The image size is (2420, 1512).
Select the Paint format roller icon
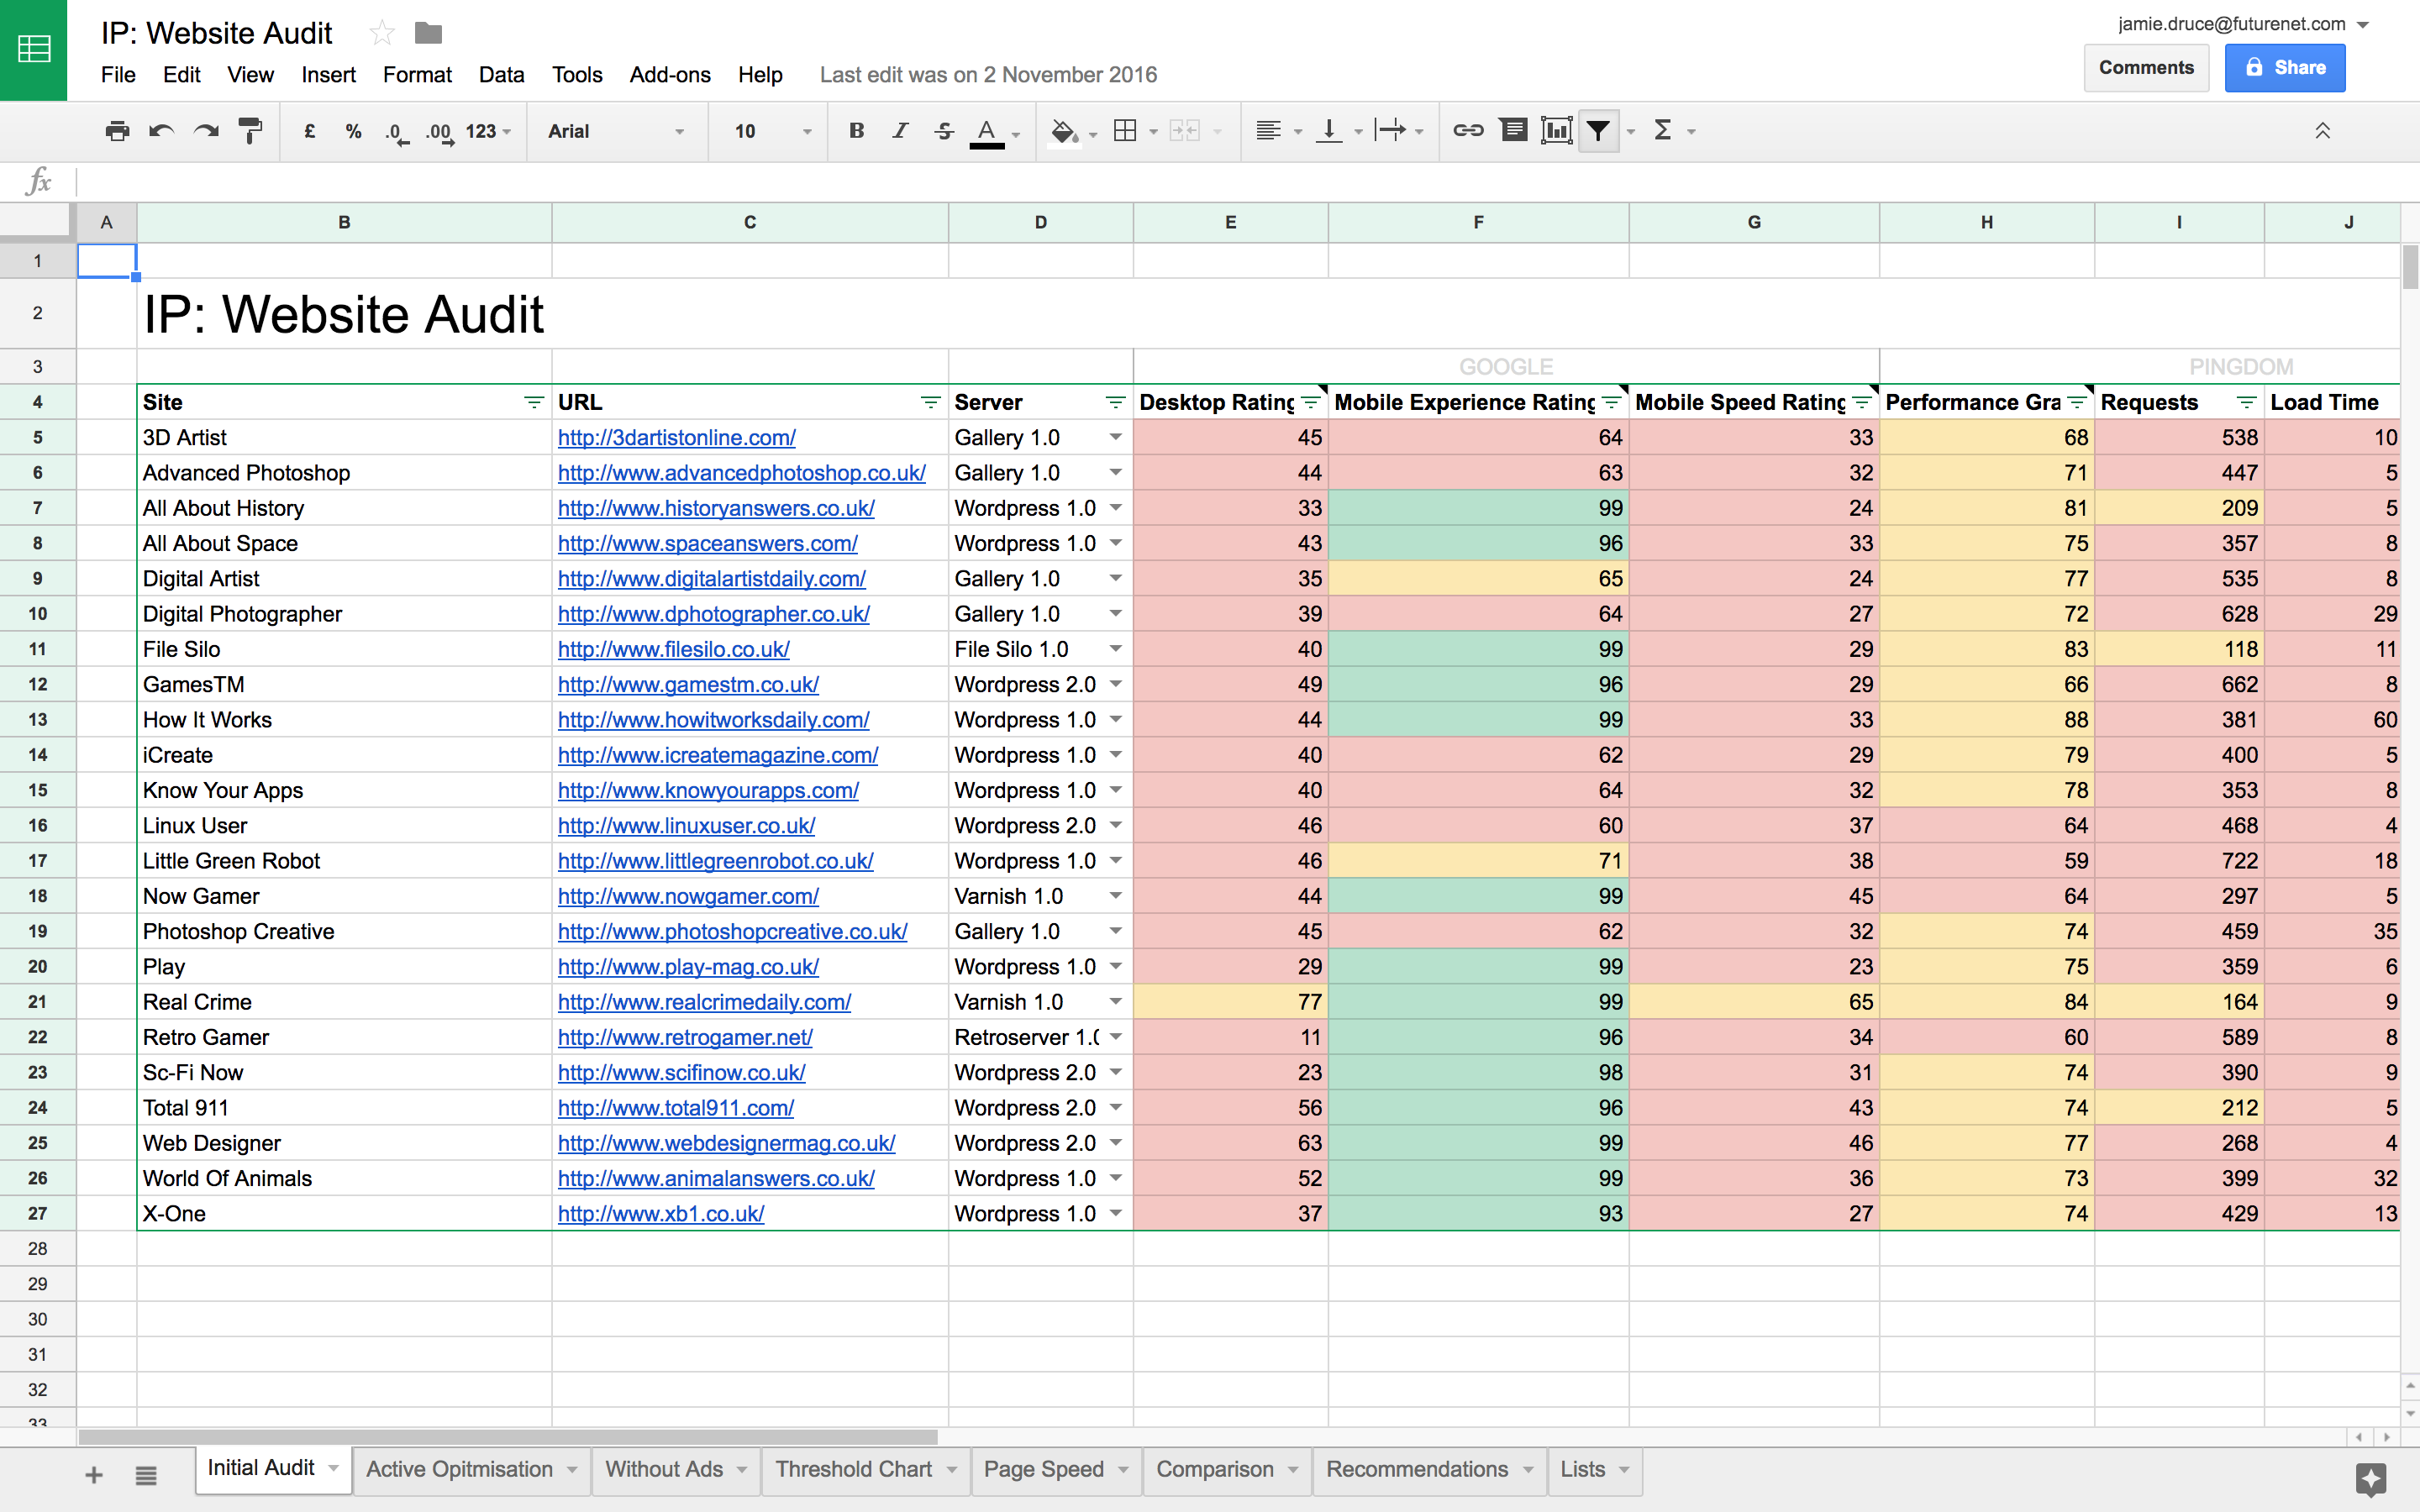250,131
